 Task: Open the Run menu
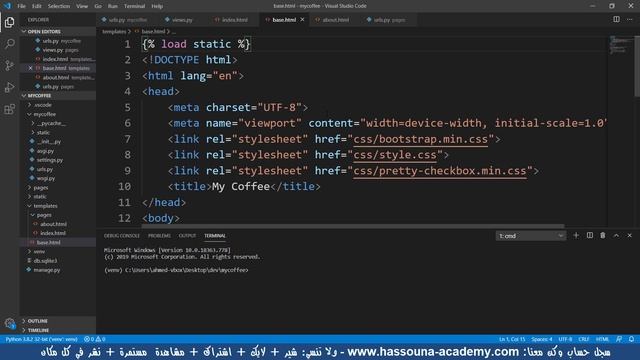pos(113,6)
